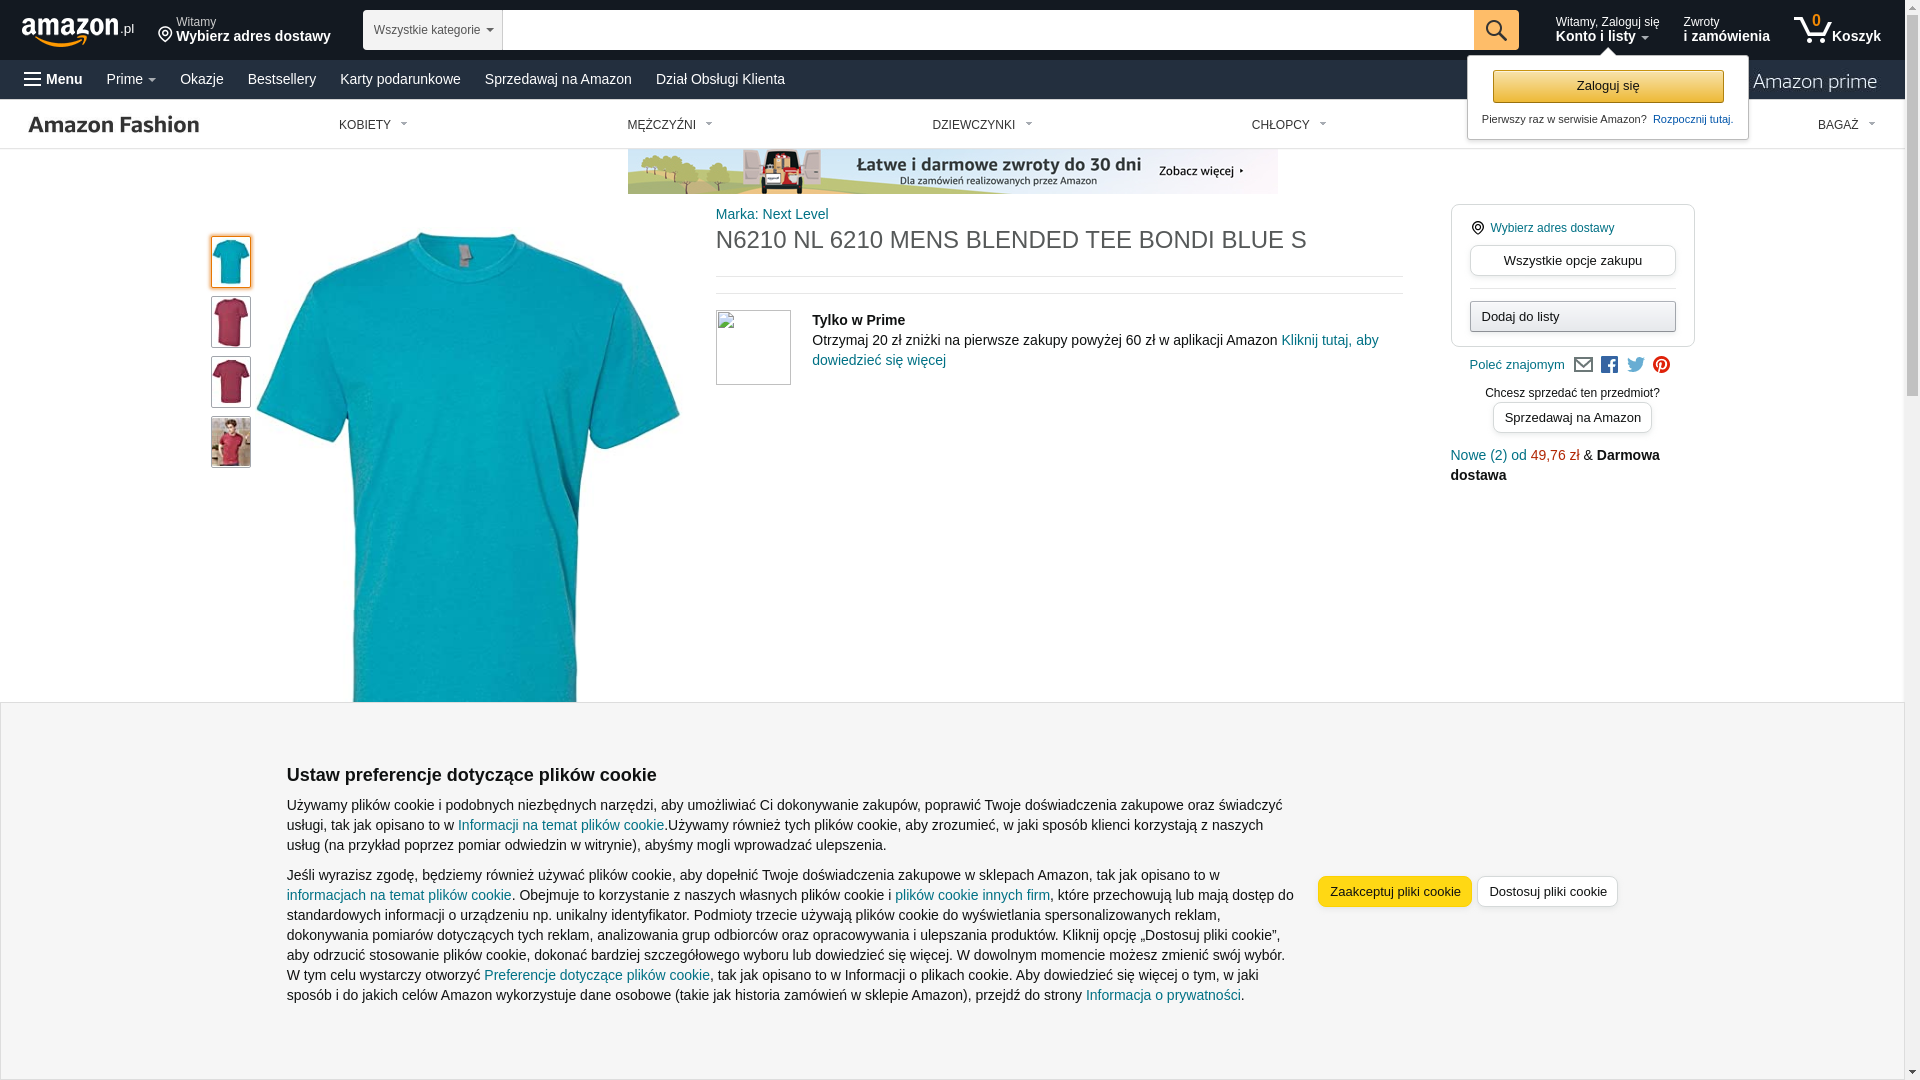Screen dimensions: 1920x1080
Task: Click Dostosuj pliki cookie button
Action: coord(1547,892)
